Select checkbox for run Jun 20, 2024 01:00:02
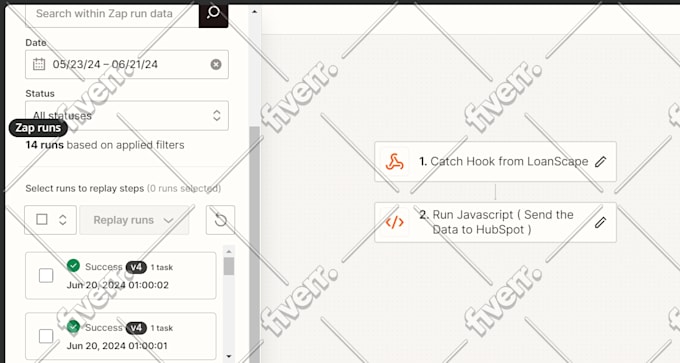This screenshot has height=363, width=680. coord(46,275)
